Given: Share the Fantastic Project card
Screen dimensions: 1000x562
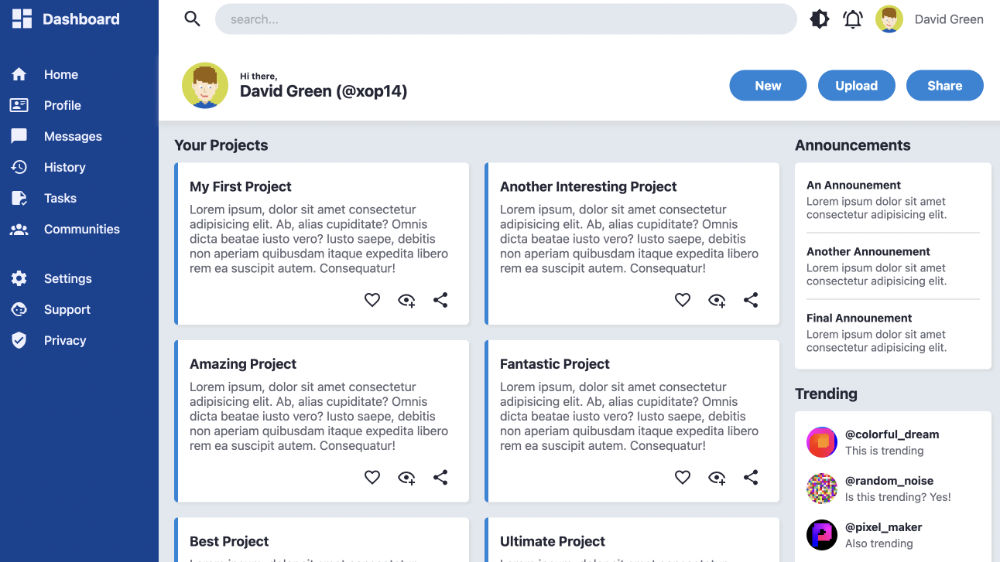Looking at the screenshot, I should click(751, 478).
